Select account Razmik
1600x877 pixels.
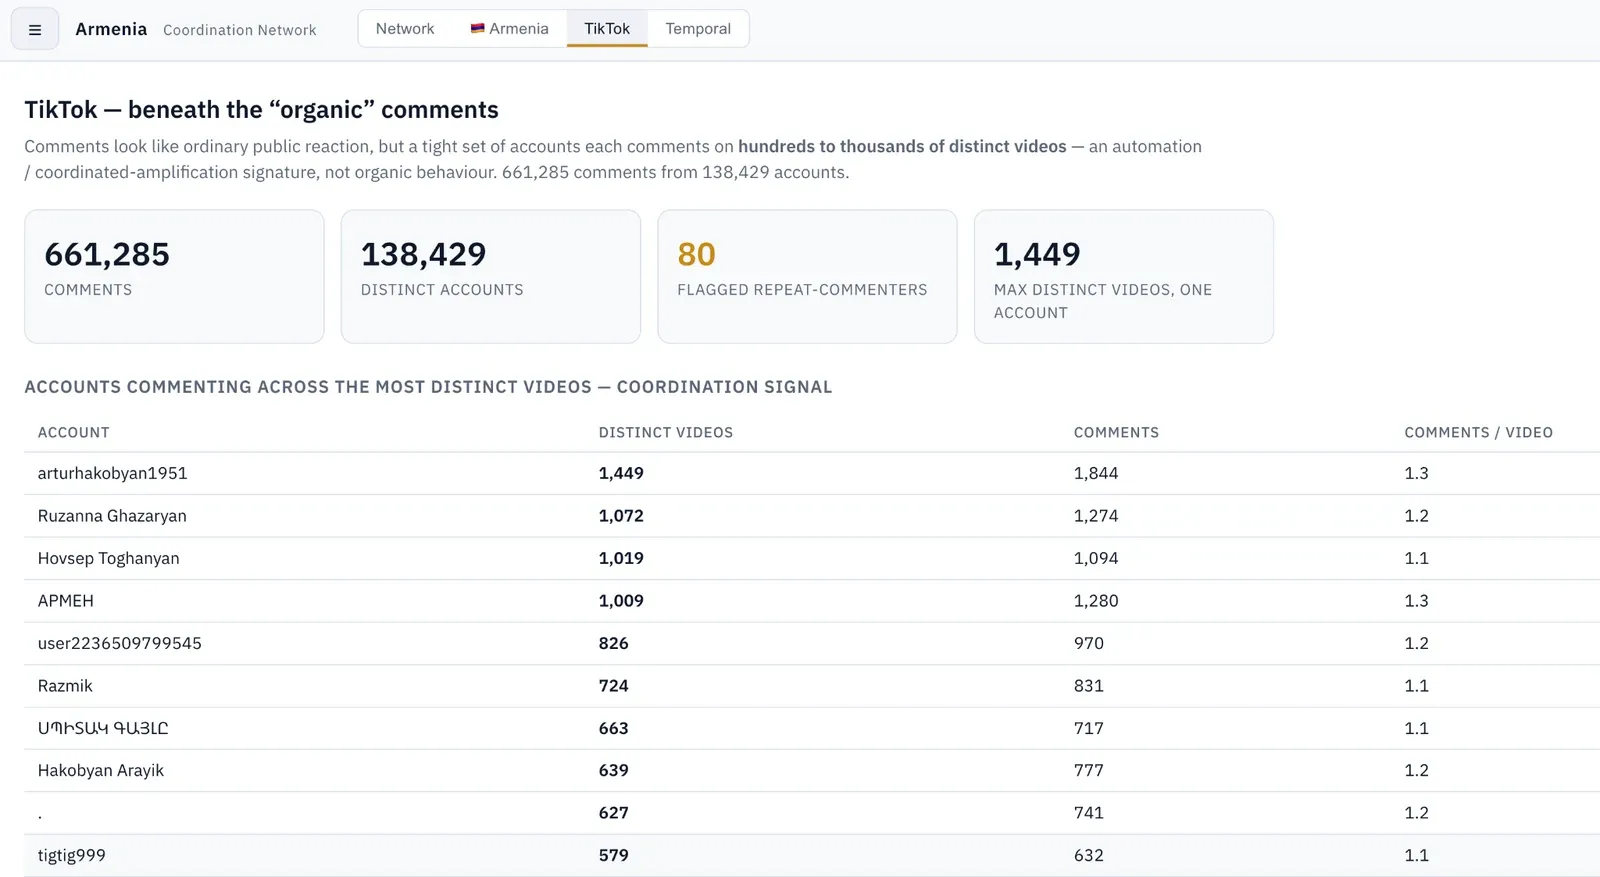click(x=65, y=686)
